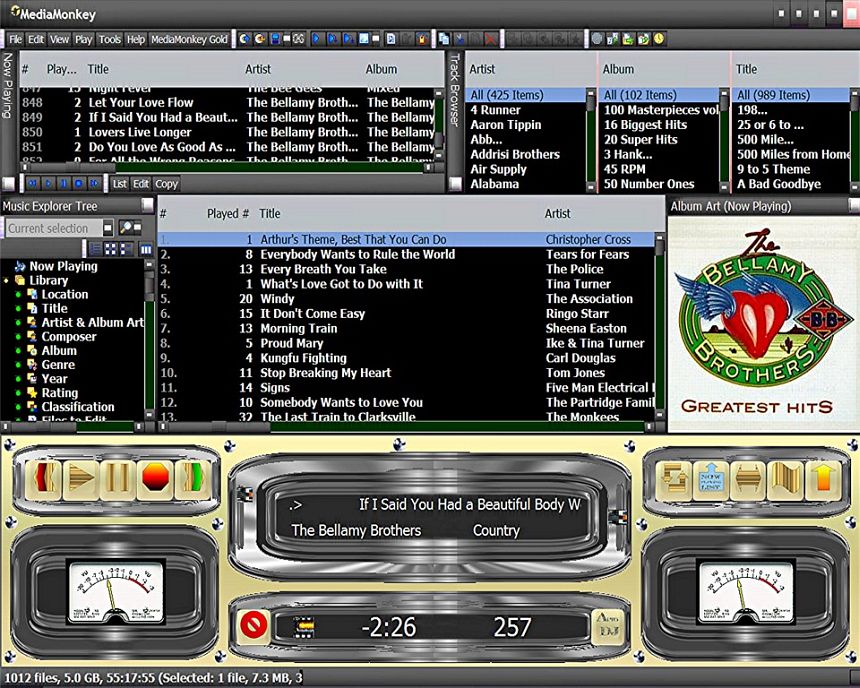This screenshot has width=860, height=688.
Task: Click the List button under Now Playing
Action: coord(120,184)
